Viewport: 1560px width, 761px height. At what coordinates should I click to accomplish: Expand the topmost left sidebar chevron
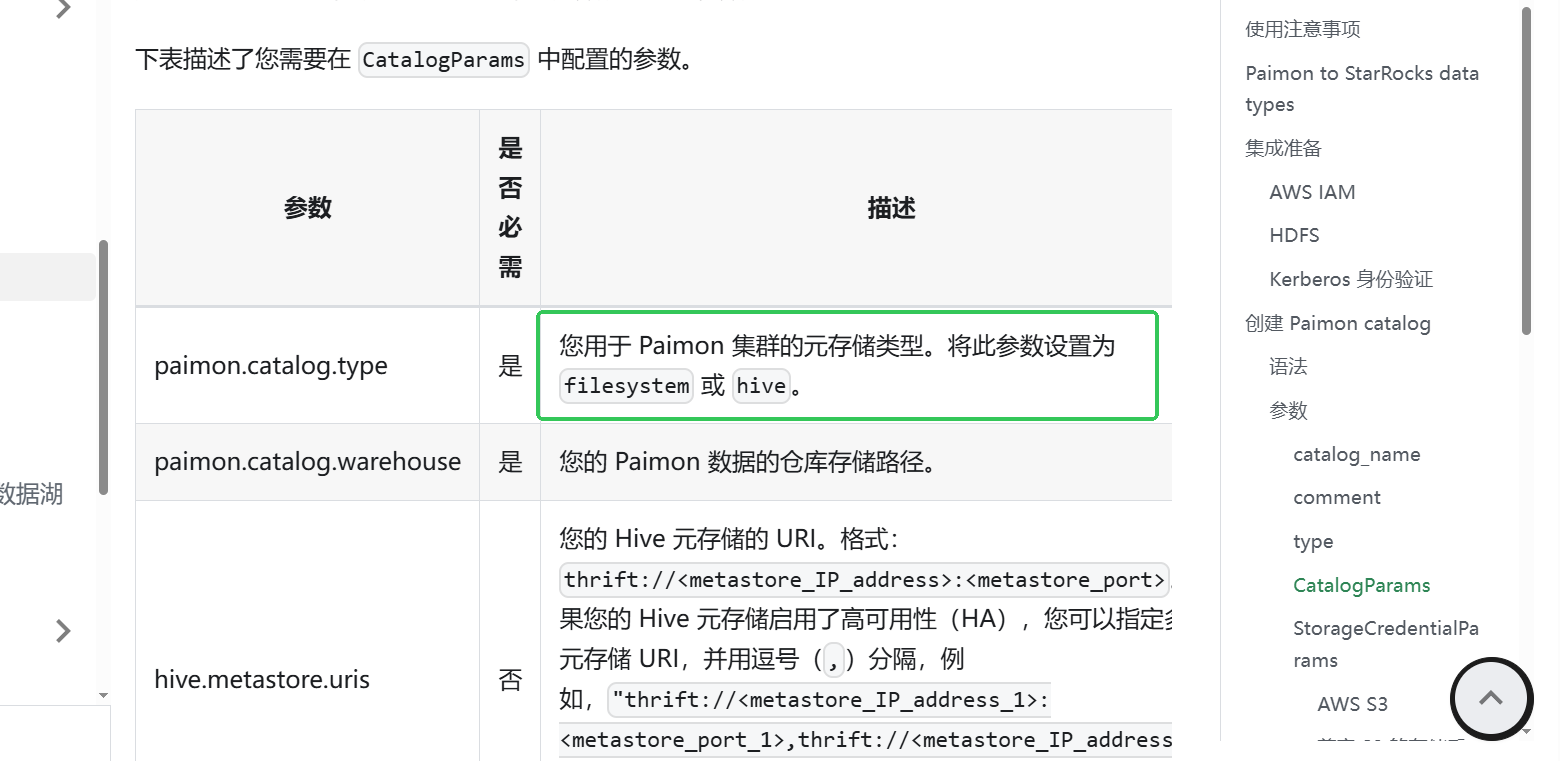pyautogui.click(x=63, y=9)
